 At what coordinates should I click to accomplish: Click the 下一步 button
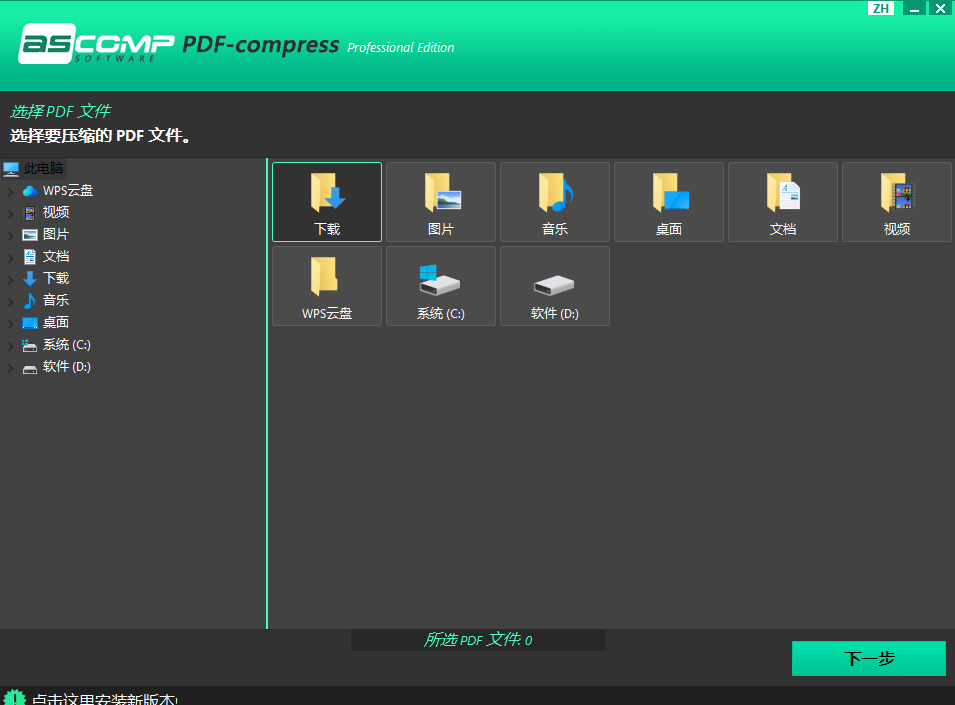[868, 659]
